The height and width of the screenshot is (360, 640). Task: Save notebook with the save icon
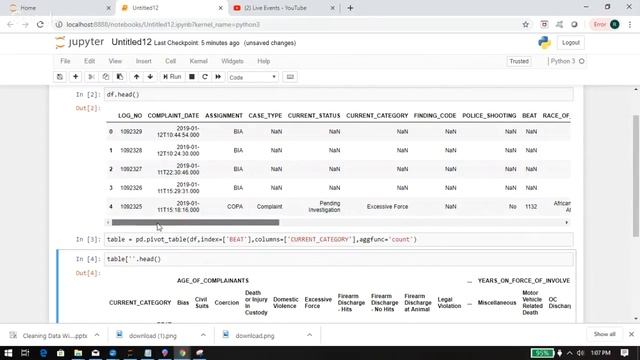pyautogui.click(x=60, y=77)
